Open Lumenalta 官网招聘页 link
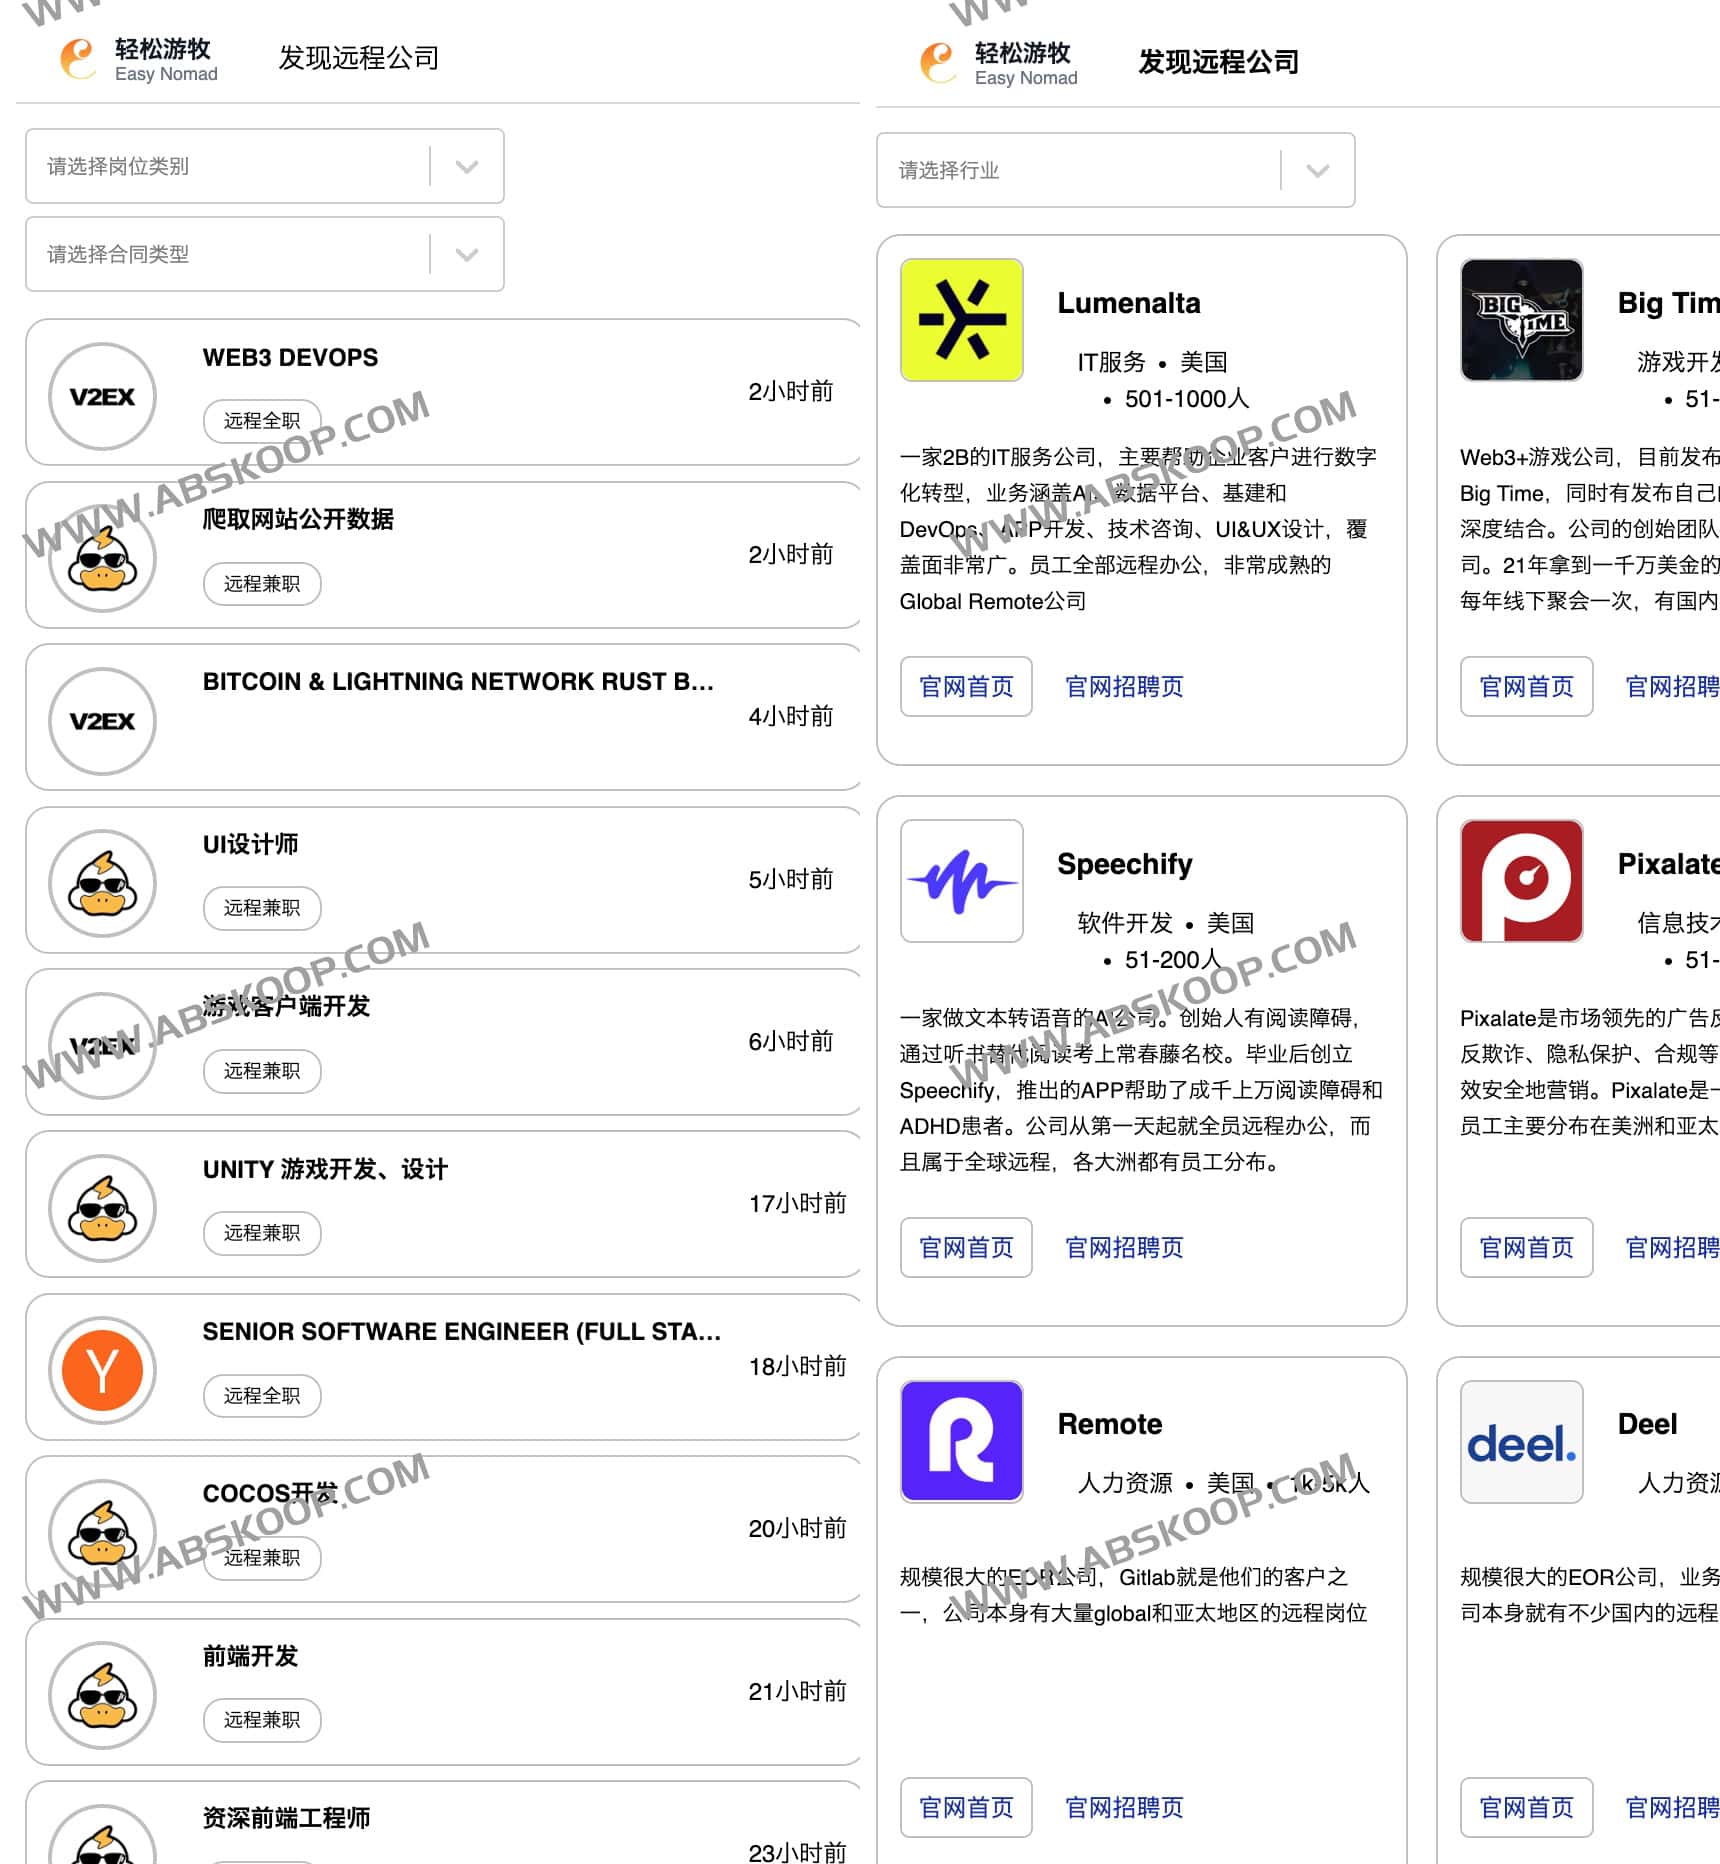1720x1864 pixels. click(x=1125, y=687)
